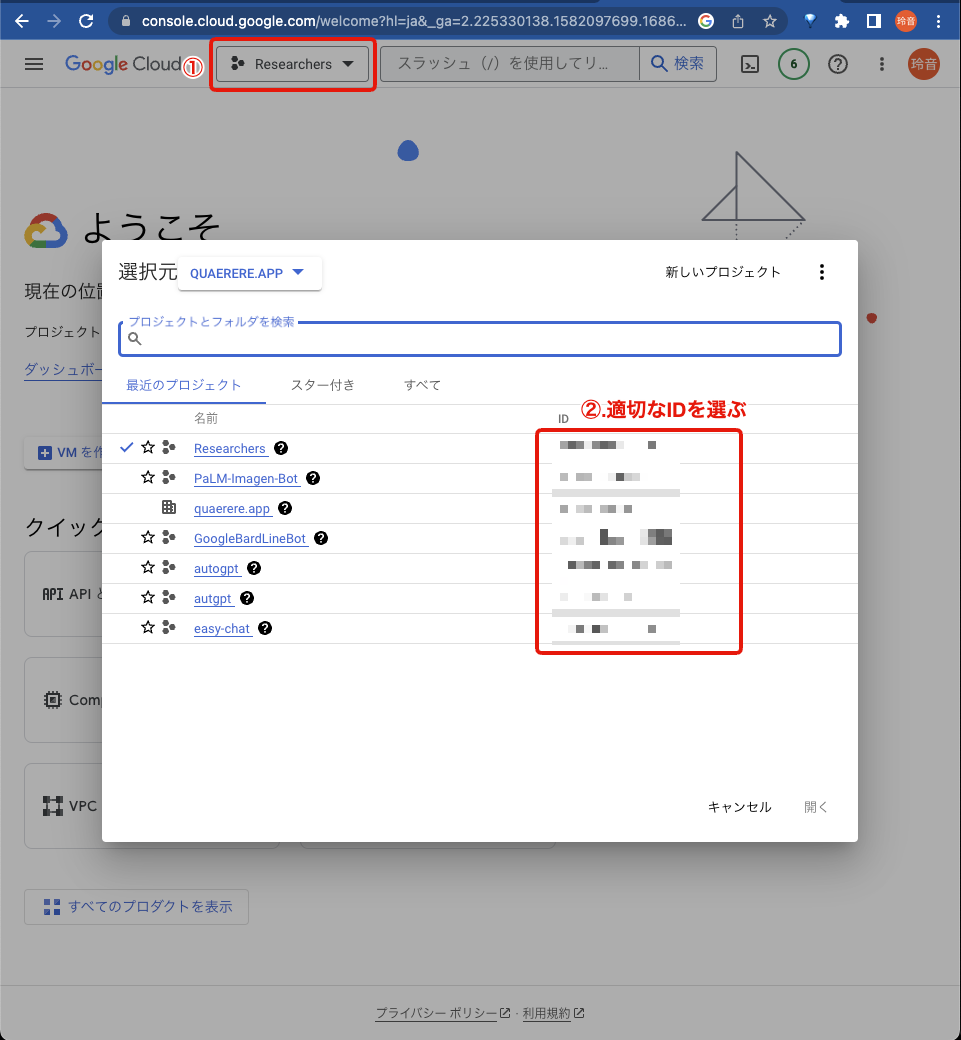The width and height of the screenshot is (961, 1040).
Task: Open the 玲音 account avatar in console header
Action: click(924, 64)
